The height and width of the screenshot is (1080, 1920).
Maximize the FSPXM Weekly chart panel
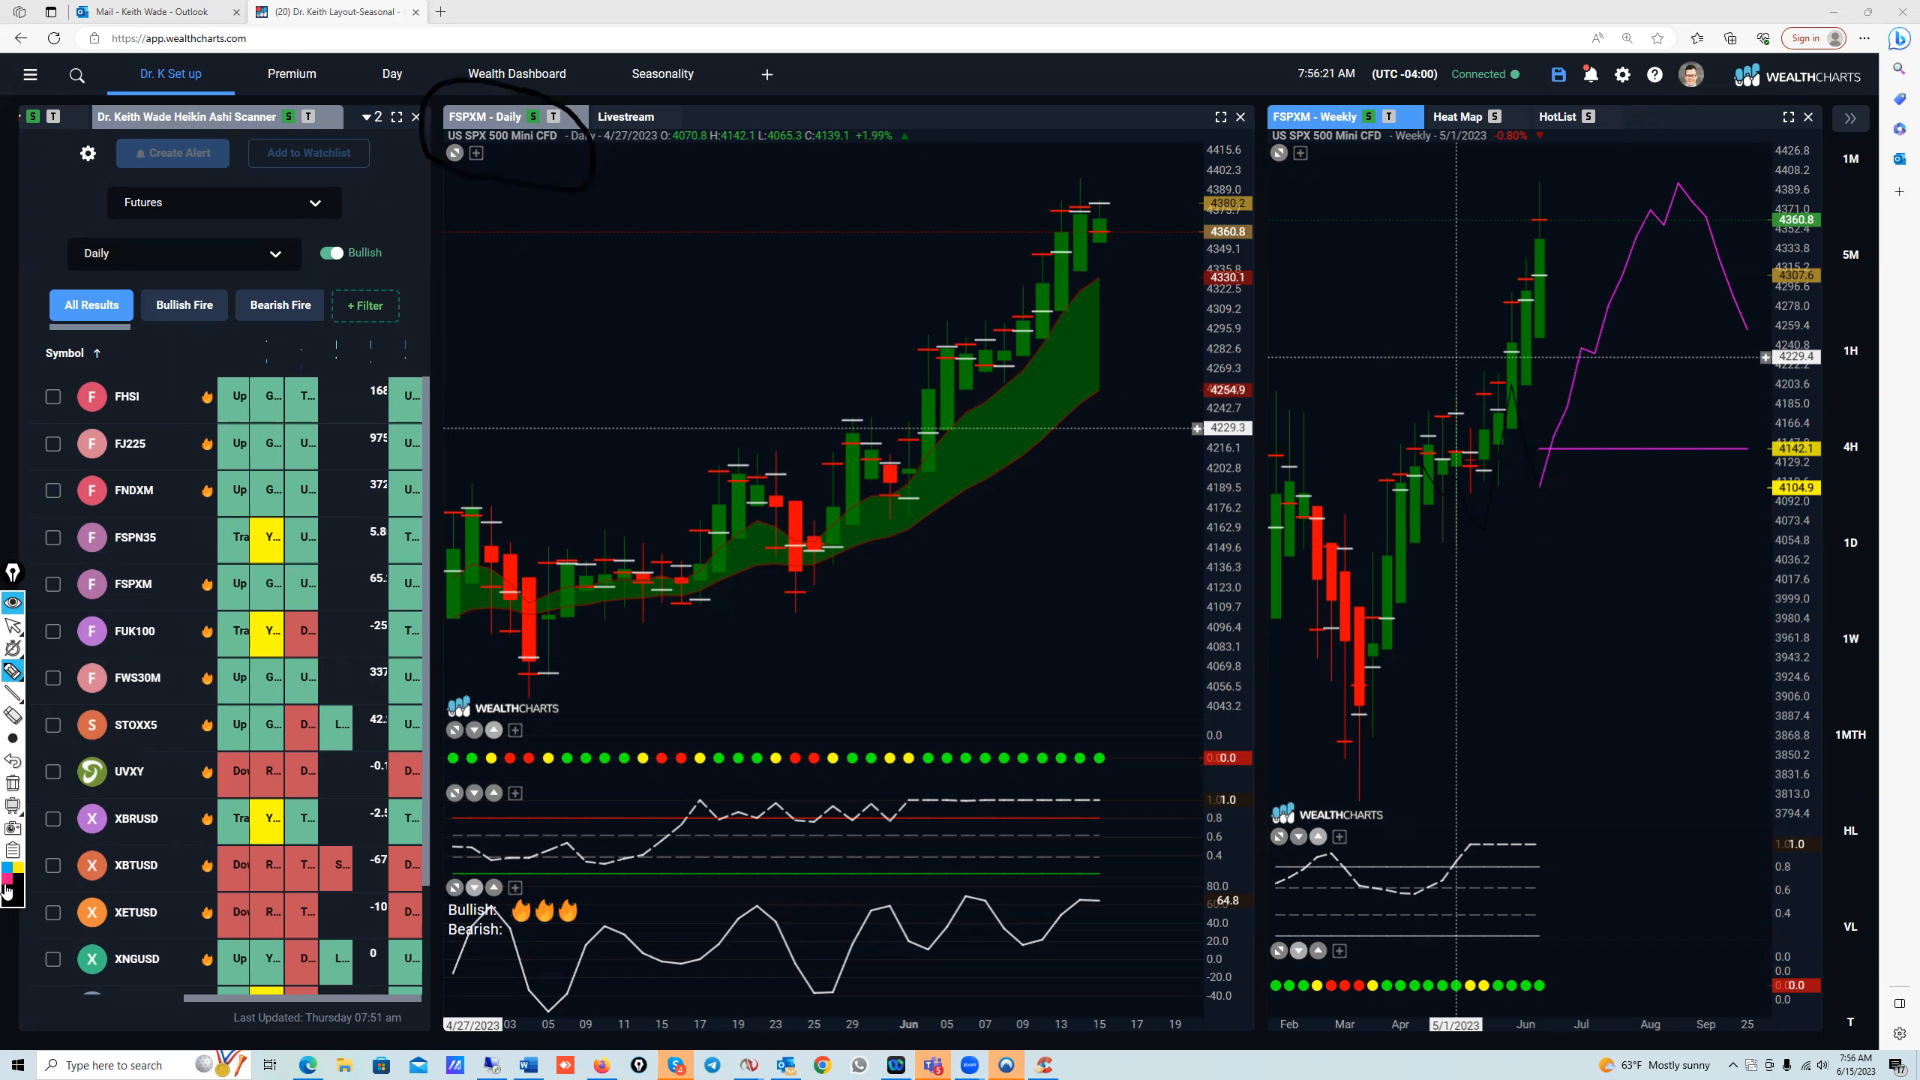pyautogui.click(x=1789, y=117)
